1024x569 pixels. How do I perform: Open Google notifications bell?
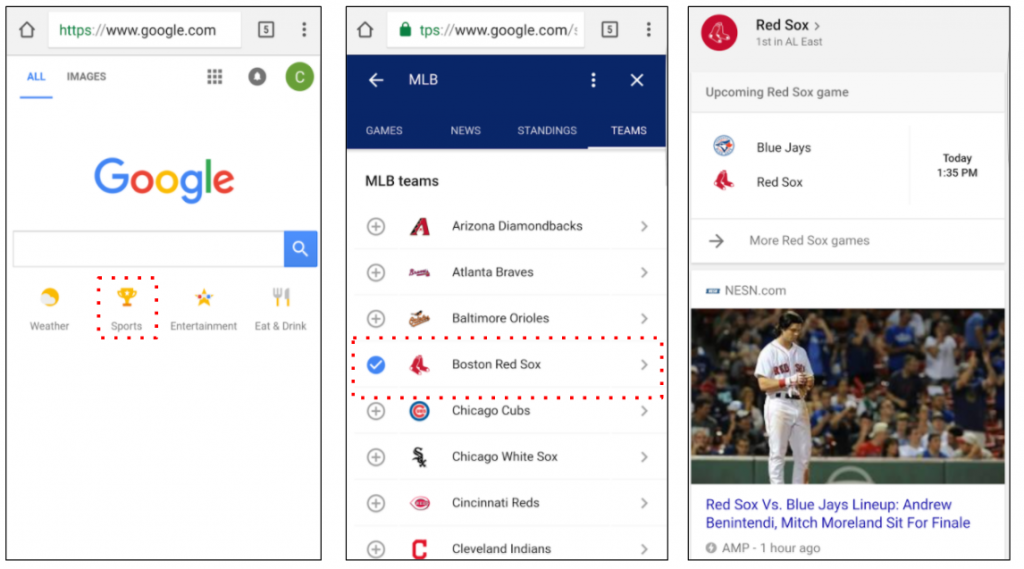257,76
